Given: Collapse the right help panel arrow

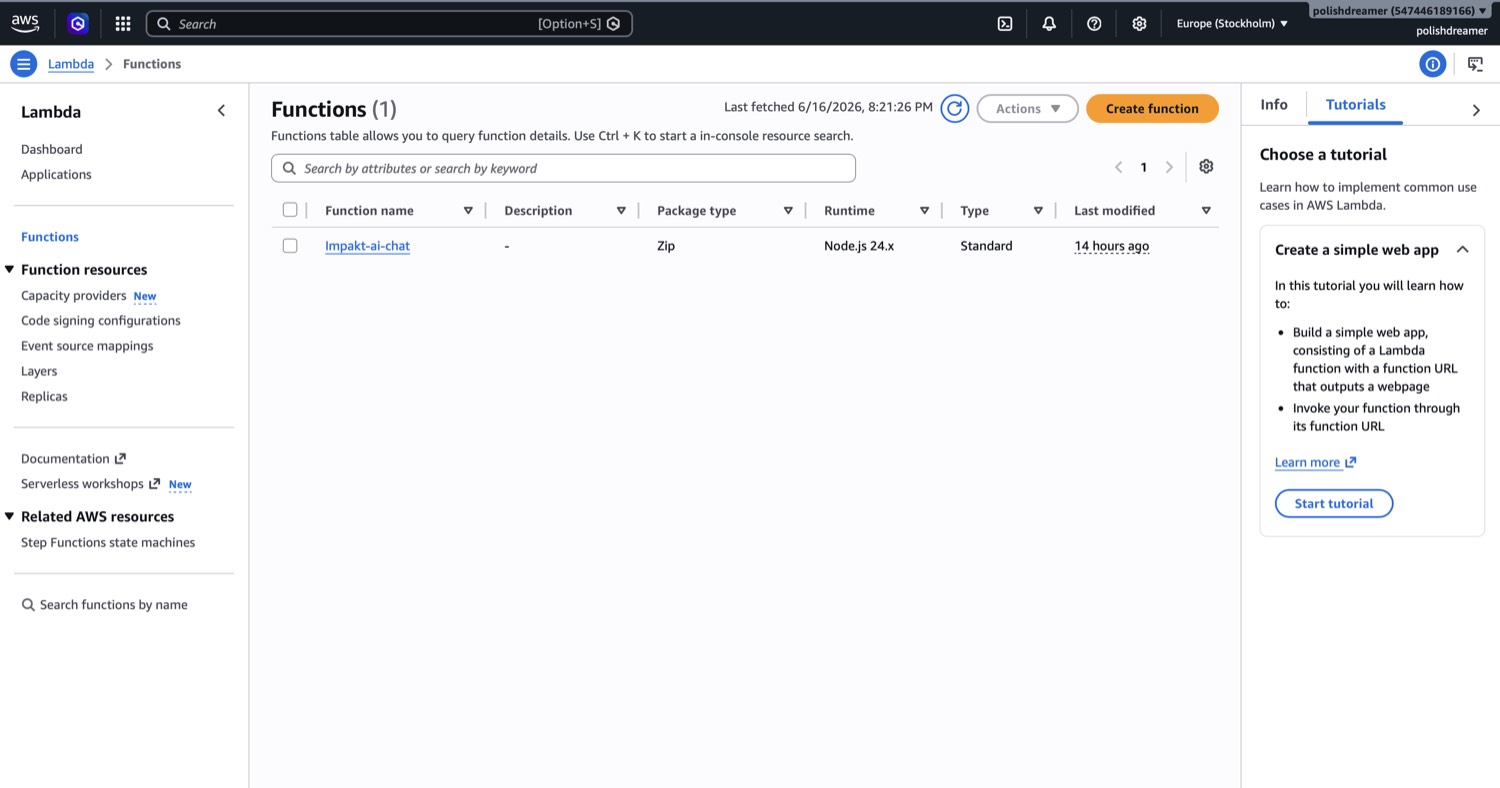Looking at the screenshot, I should (x=1476, y=110).
